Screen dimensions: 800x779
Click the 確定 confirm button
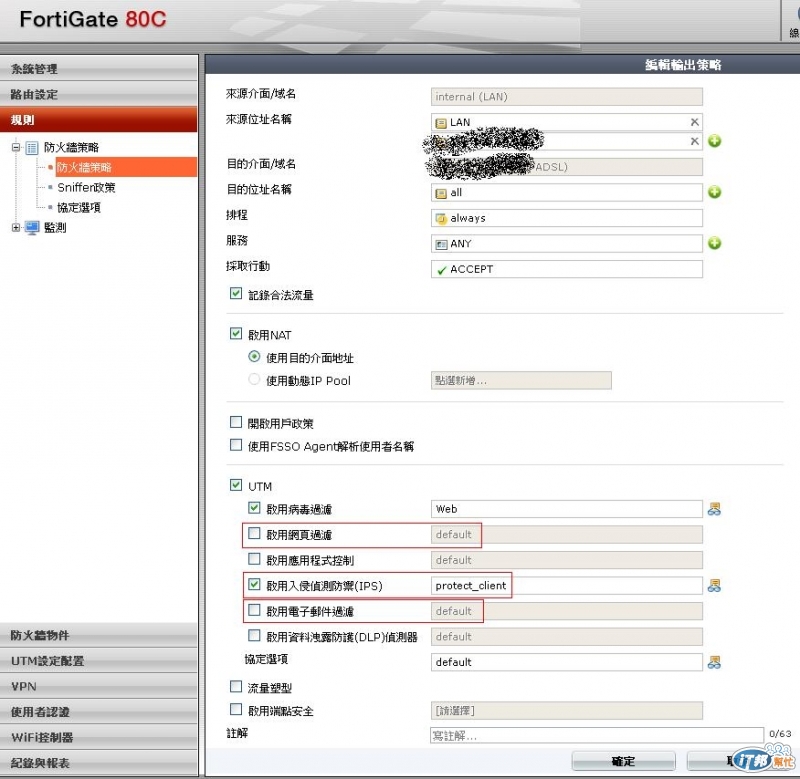(623, 761)
